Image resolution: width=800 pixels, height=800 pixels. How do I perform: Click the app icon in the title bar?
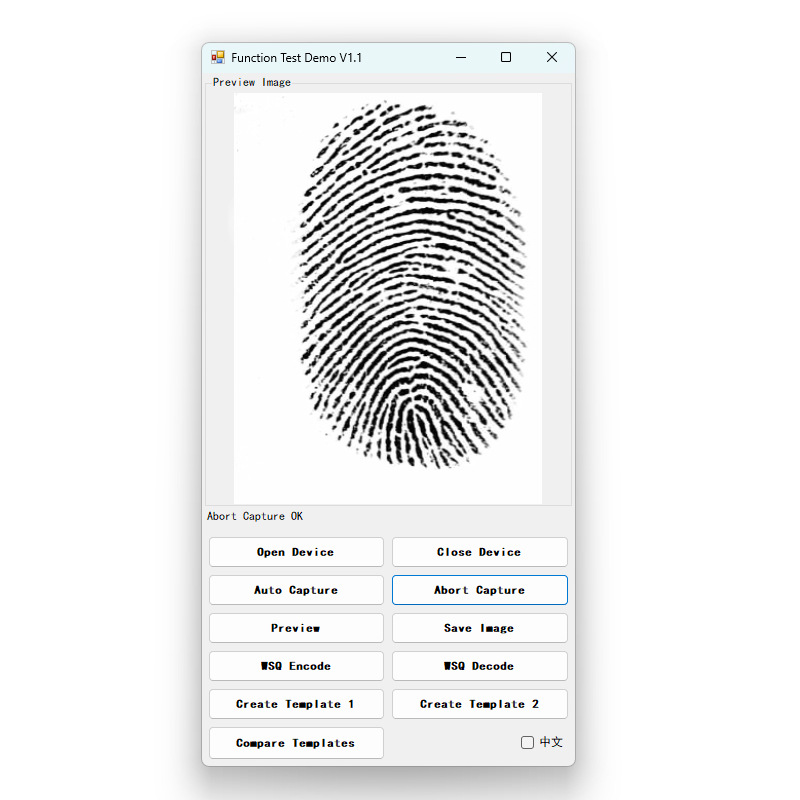tap(218, 57)
